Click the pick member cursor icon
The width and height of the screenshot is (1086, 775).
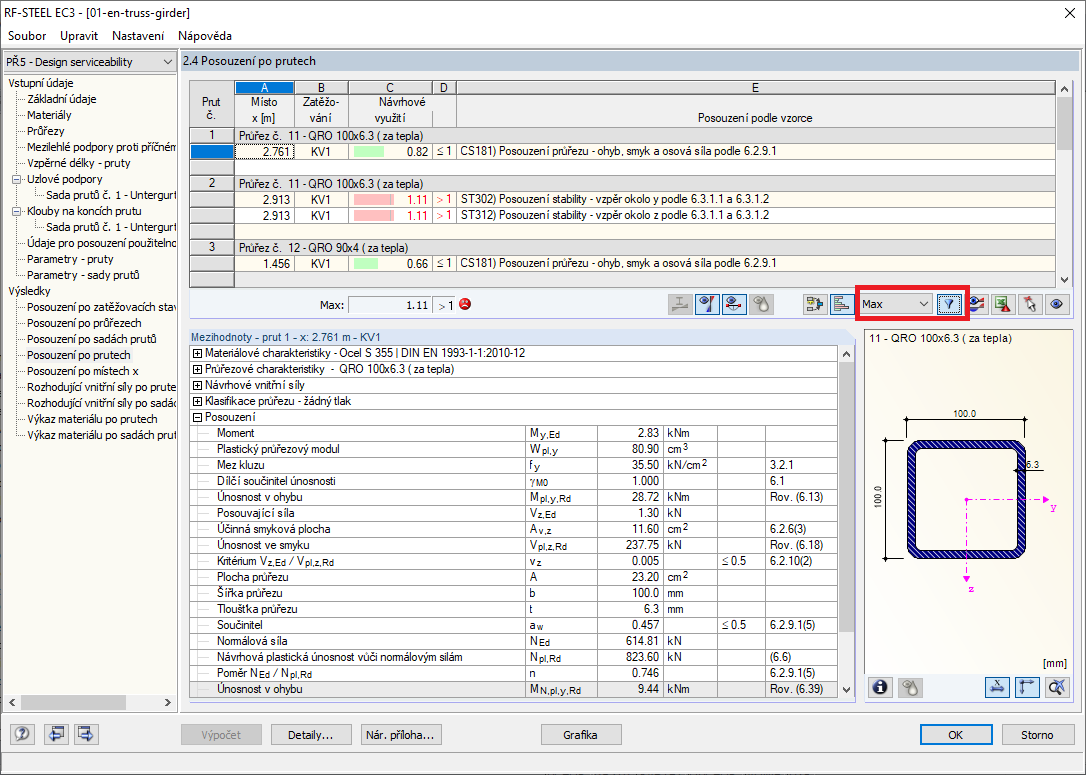point(1030,304)
